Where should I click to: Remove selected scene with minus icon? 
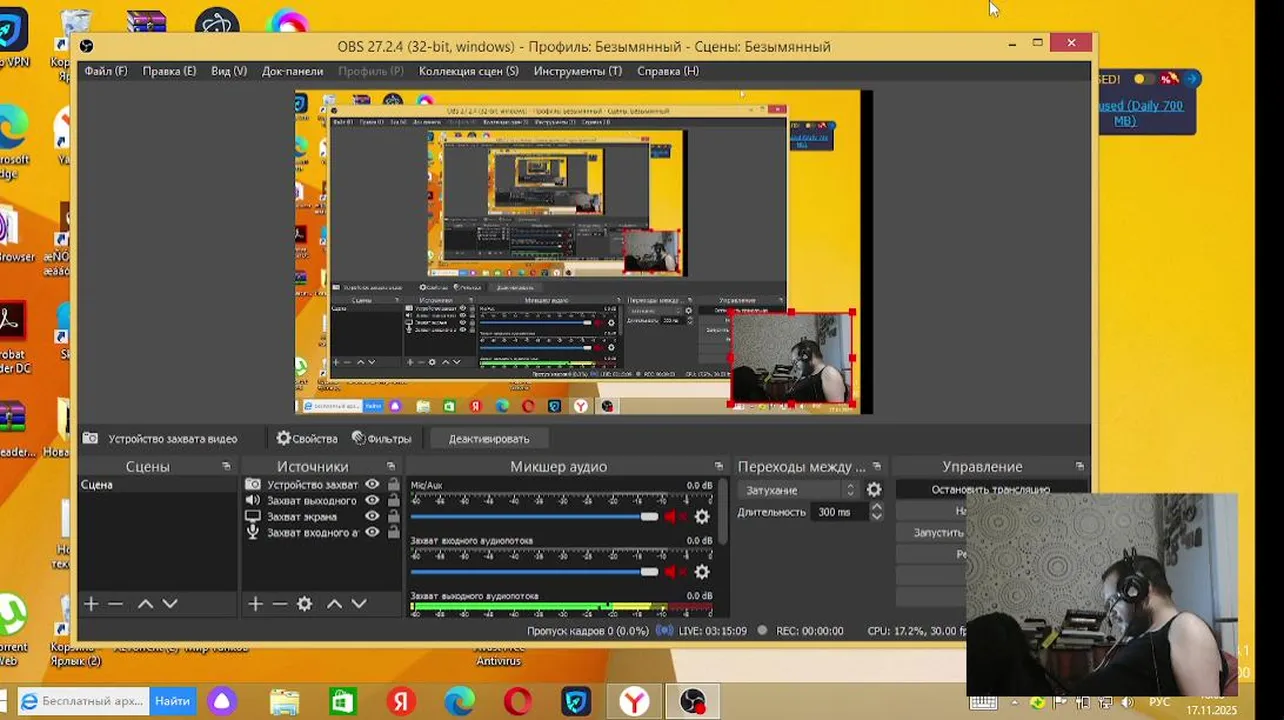pyautogui.click(x=115, y=604)
